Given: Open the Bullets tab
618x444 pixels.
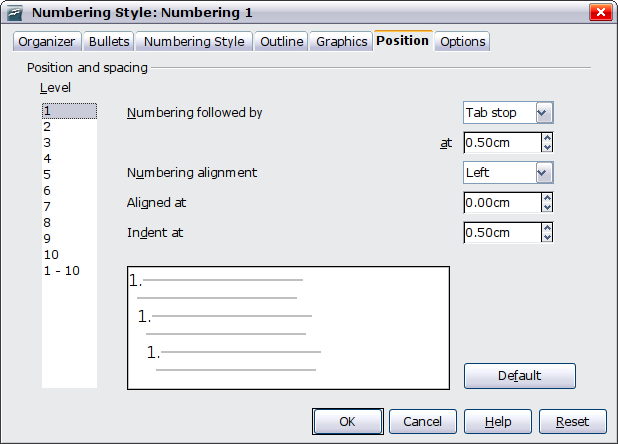Looking at the screenshot, I should (x=108, y=42).
